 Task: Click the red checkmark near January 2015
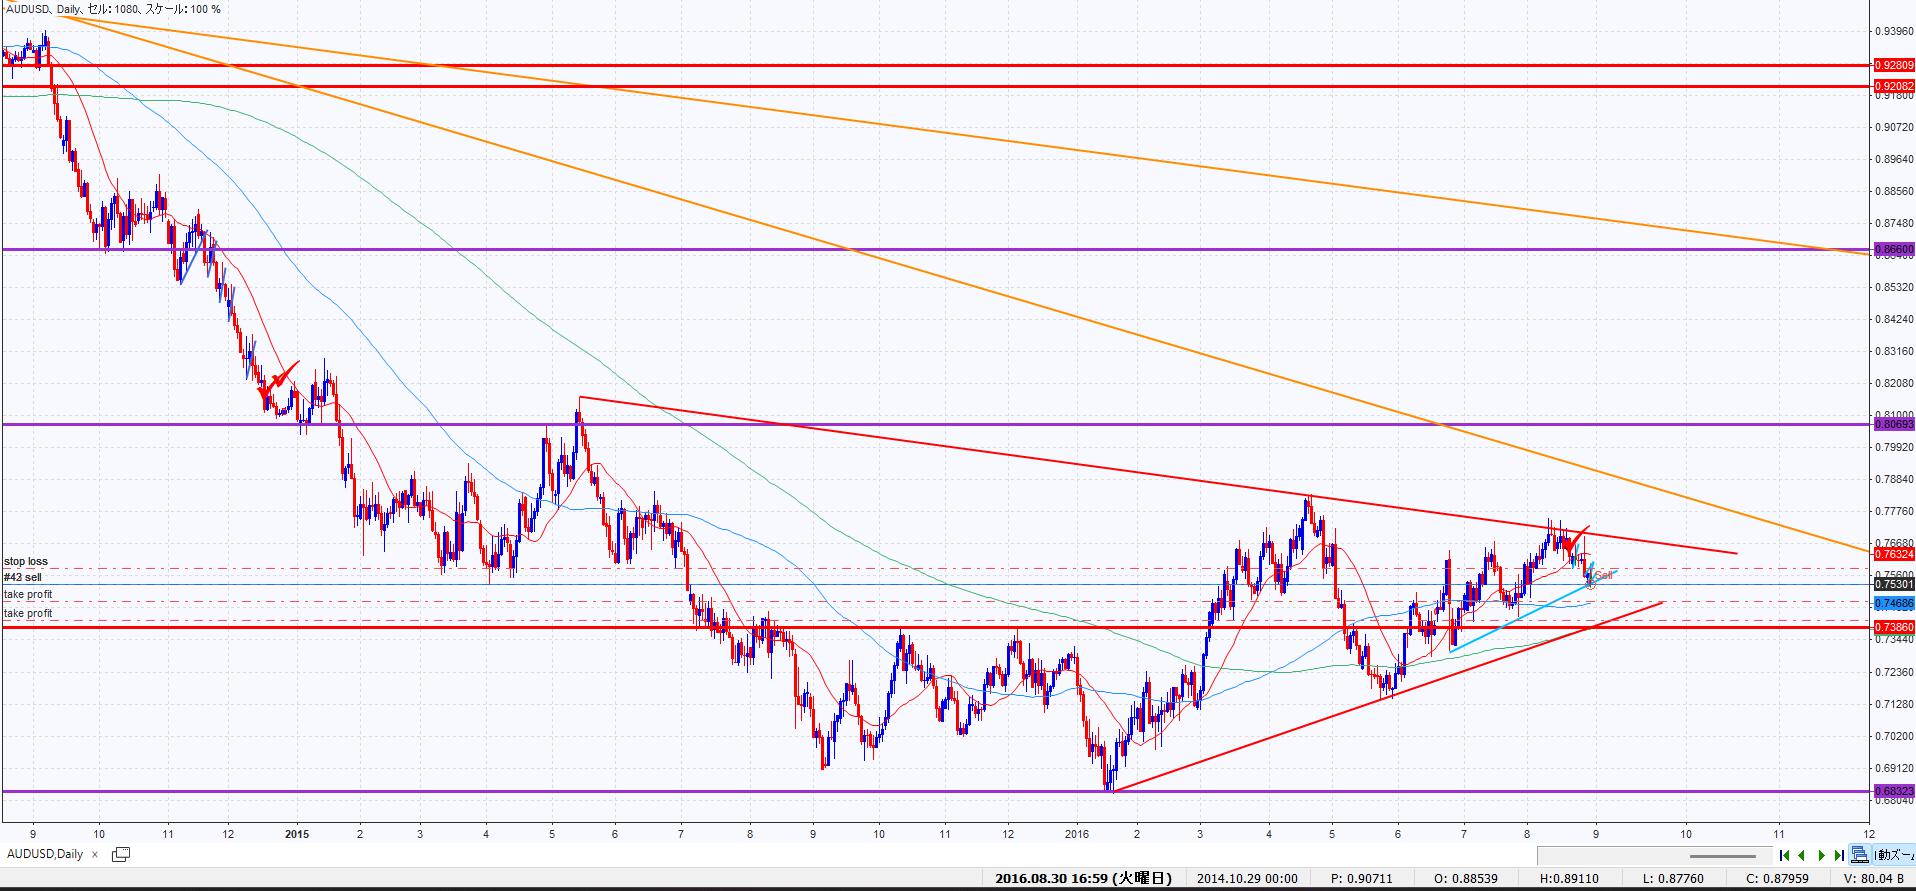coord(281,378)
